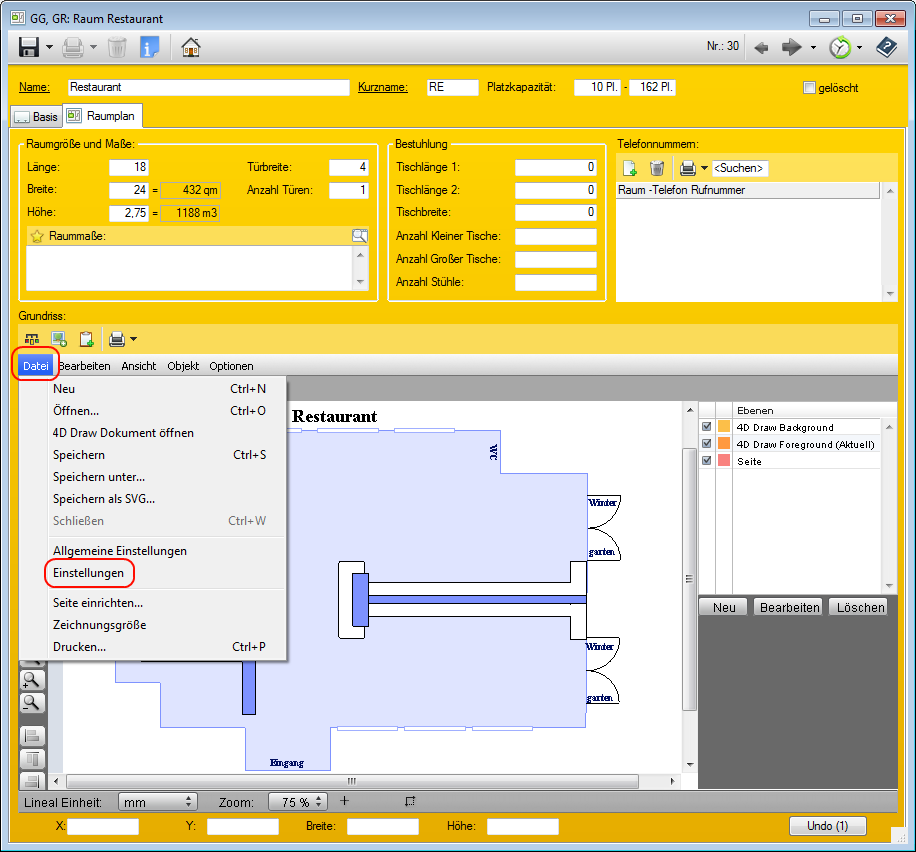Image resolution: width=916 pixels, height=852 pixels.
Task: Uncheck 4D Draw Background layer visibility
Action: [707, 428]
